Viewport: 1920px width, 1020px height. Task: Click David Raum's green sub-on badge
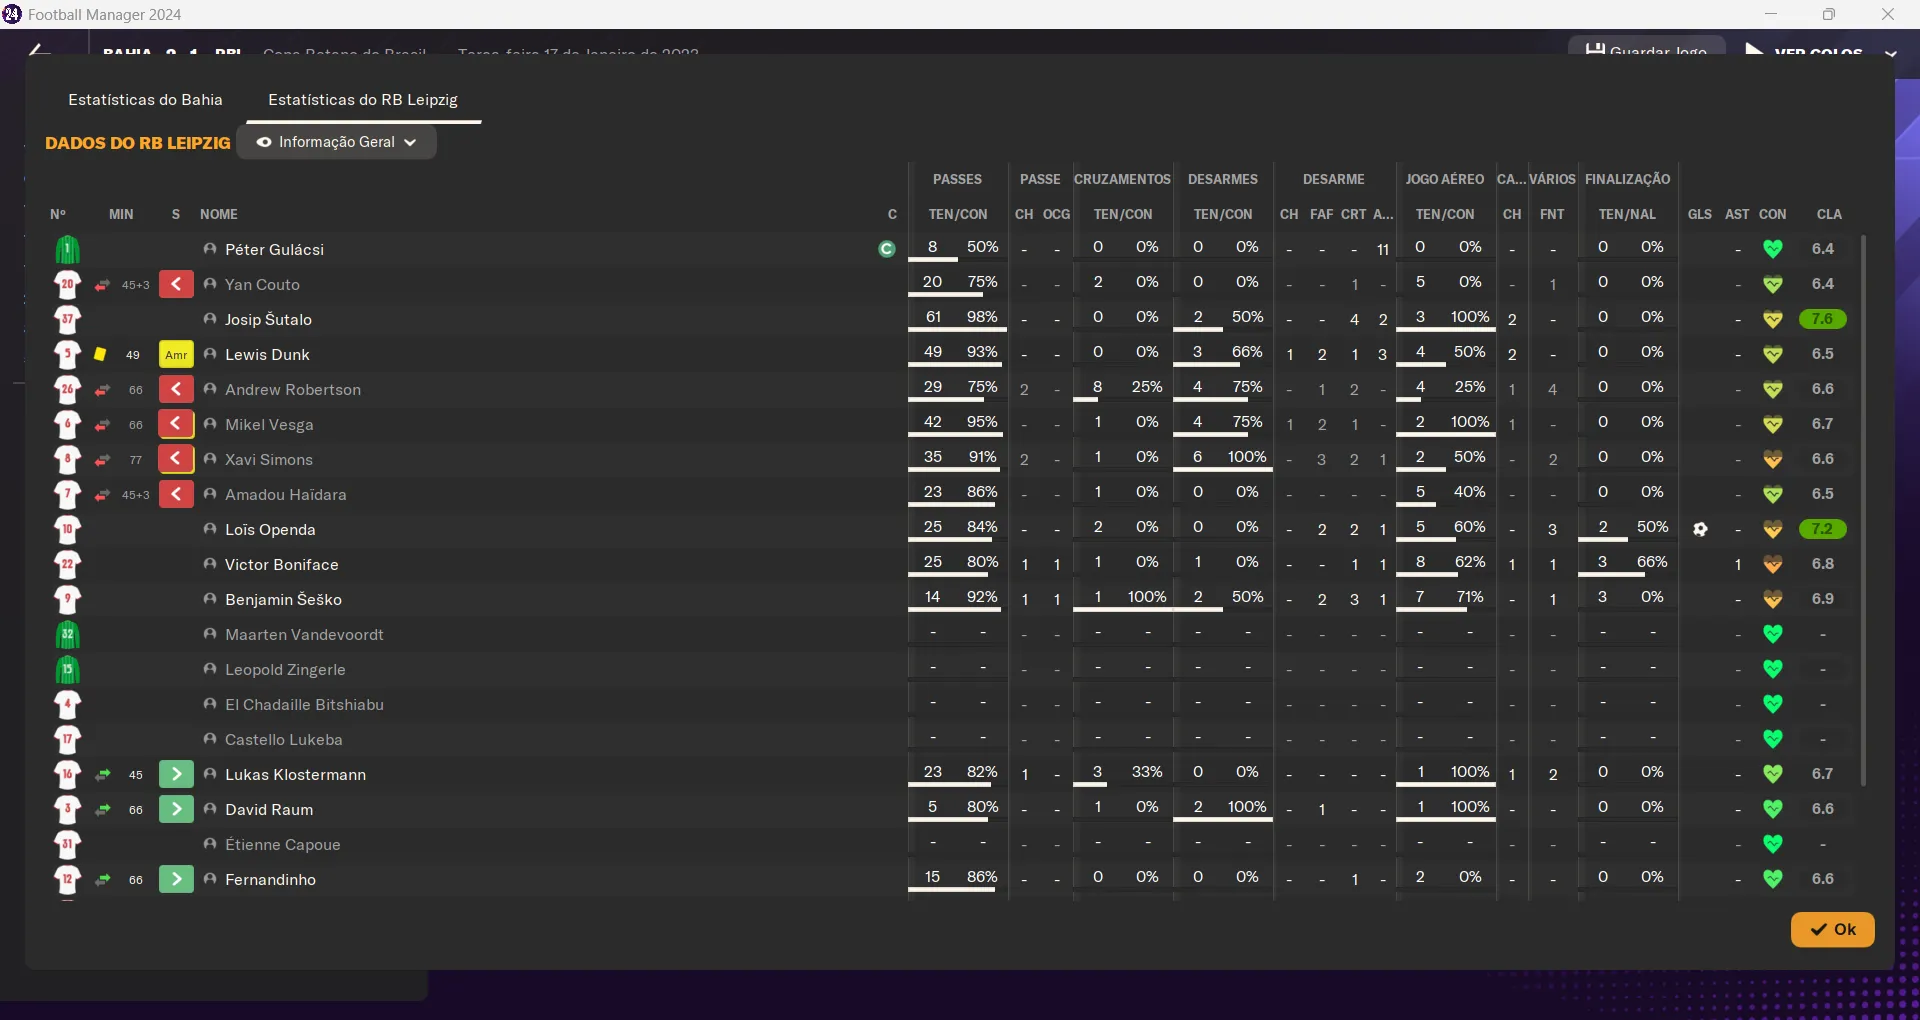[176, 809]
